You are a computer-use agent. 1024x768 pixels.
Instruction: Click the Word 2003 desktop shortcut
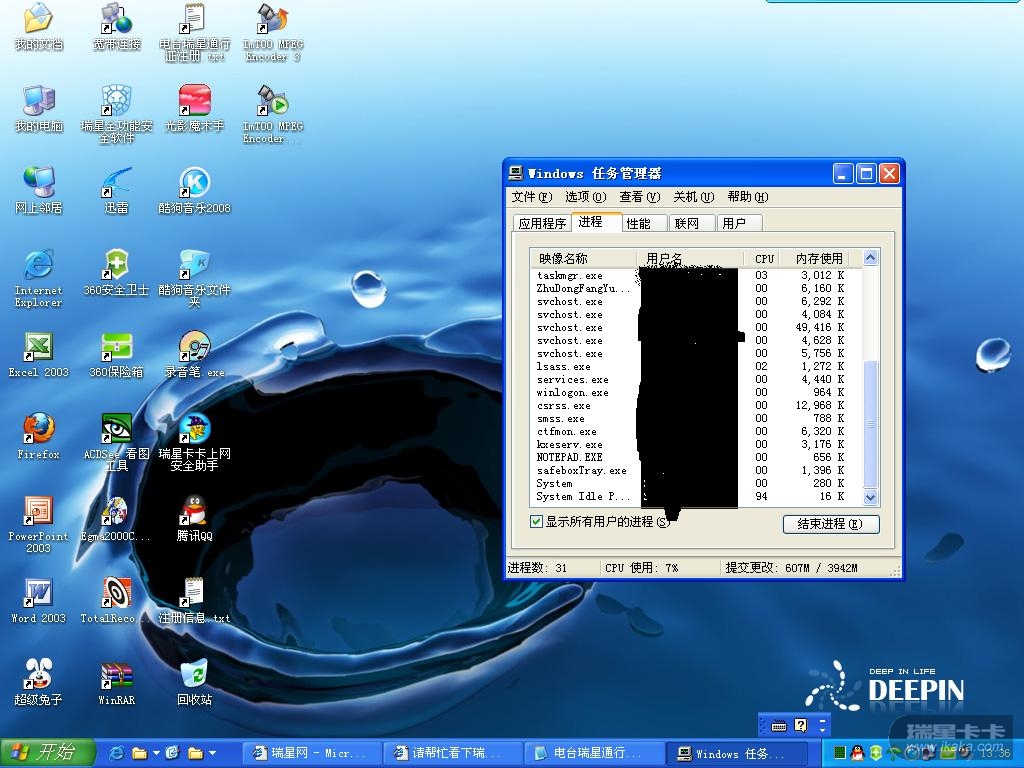coord(38,594)
